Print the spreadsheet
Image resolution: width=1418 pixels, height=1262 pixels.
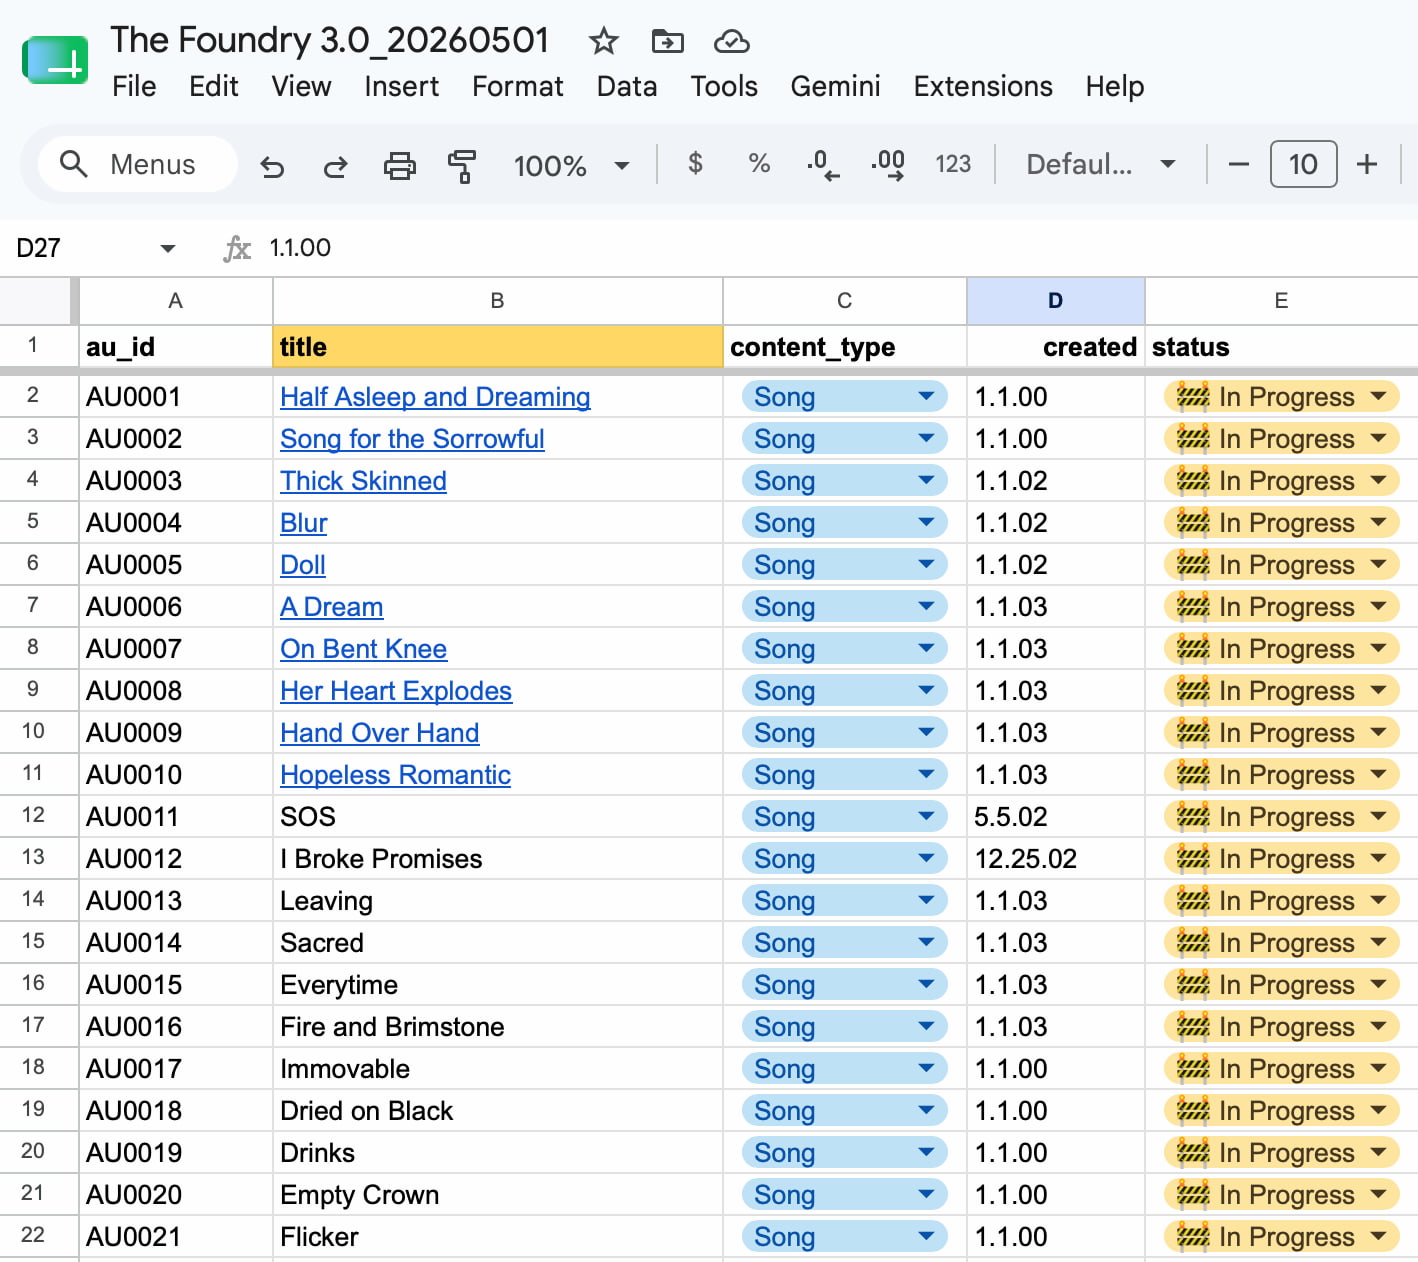(400, 165)
